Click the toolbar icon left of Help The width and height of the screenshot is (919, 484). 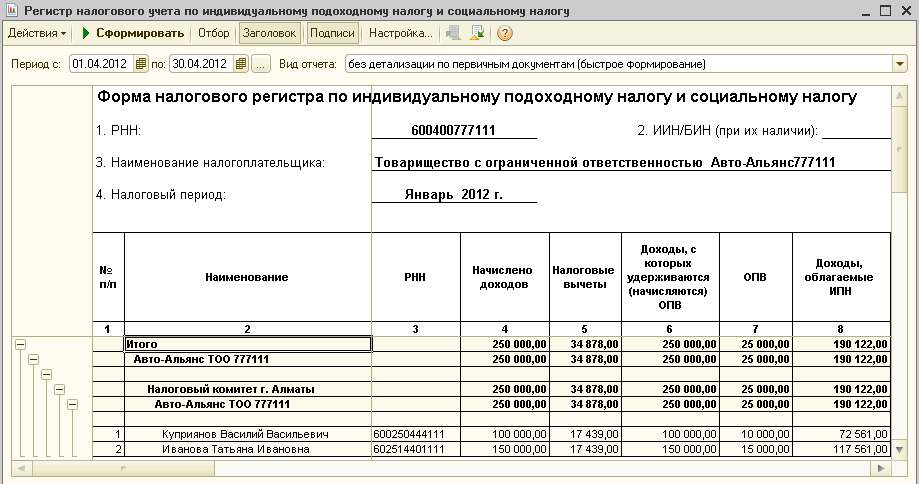[478, 33]
